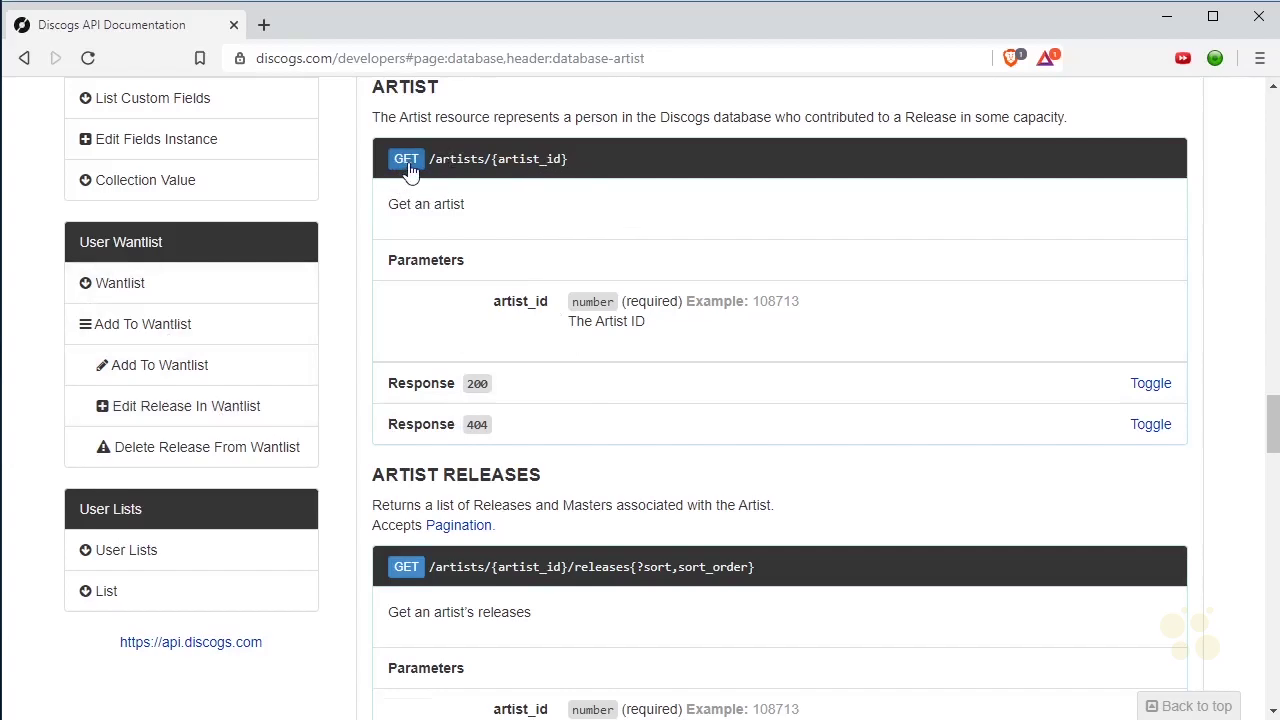The image size is (1280, 720).
Task: Click the green circle extension icon
Action: (x=1215, y=58)
